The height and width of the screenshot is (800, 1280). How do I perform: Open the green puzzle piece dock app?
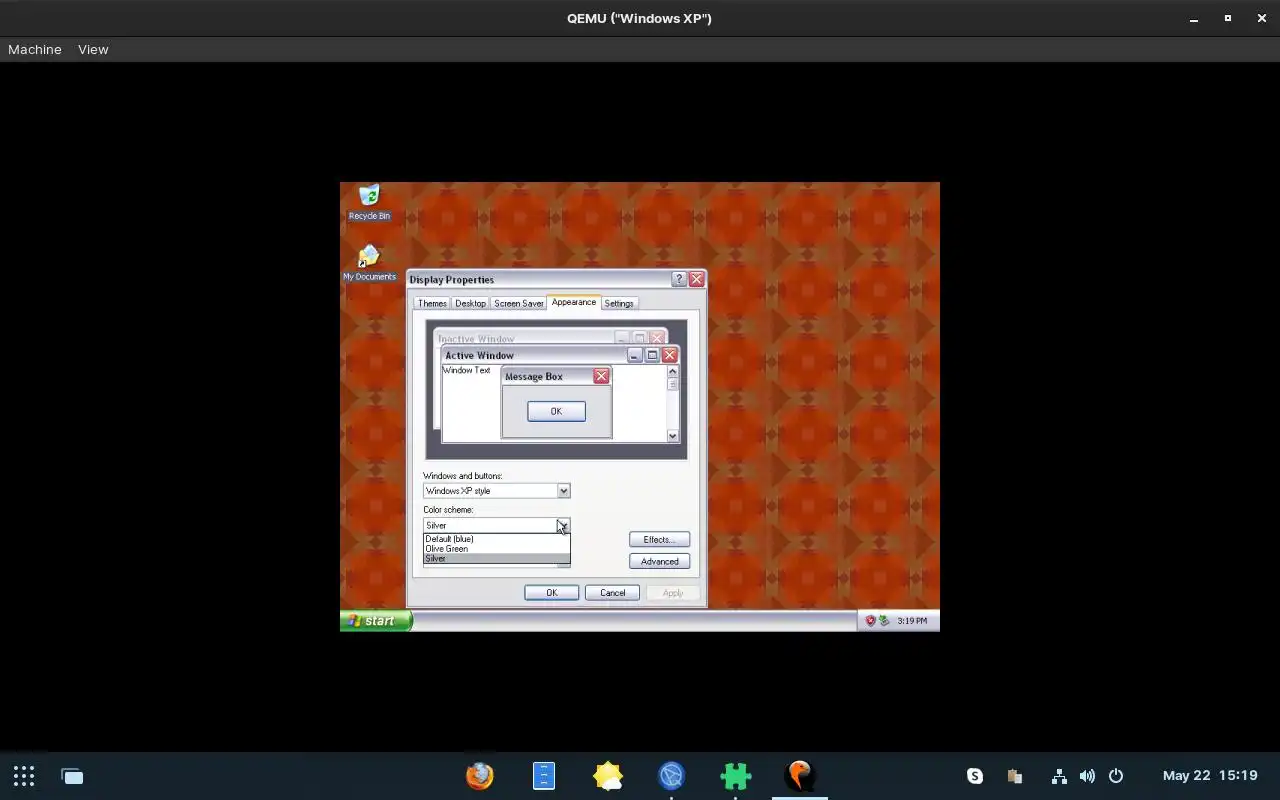pyautogui.click(x=736, y=776)
